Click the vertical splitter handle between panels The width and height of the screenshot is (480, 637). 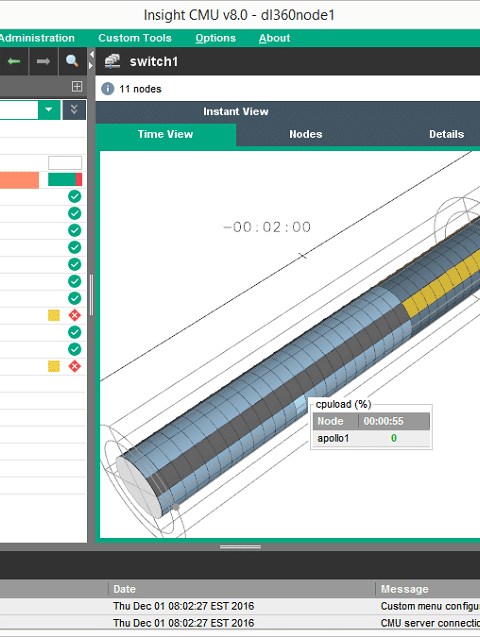pyautogui.click(x=91, y=295)
